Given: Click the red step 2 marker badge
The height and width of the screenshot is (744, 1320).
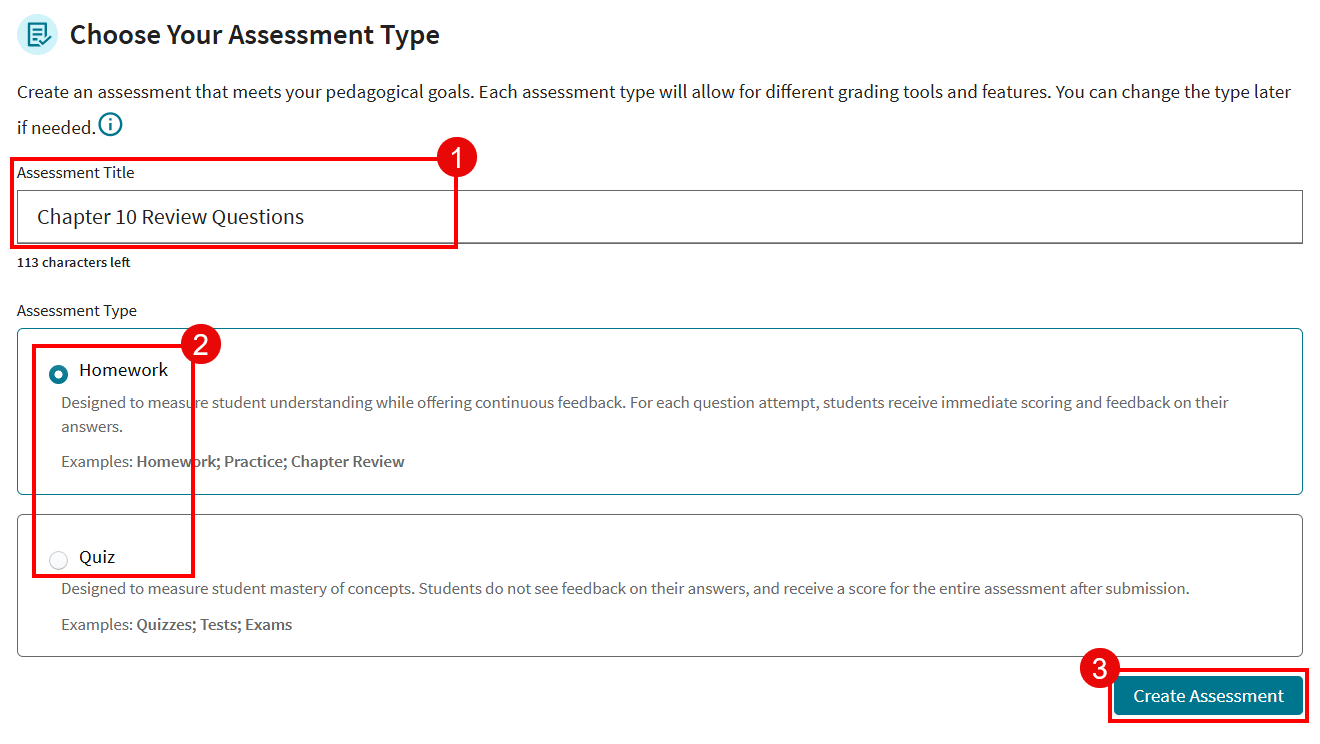Looking at the screenshot, I should pos(200,345).
